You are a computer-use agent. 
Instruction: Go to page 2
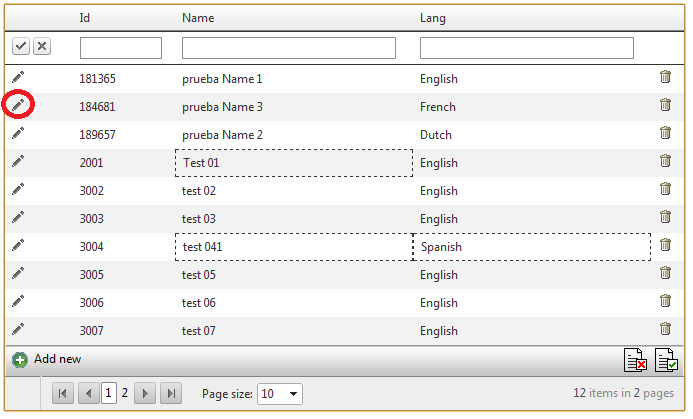tap(125, 394)
